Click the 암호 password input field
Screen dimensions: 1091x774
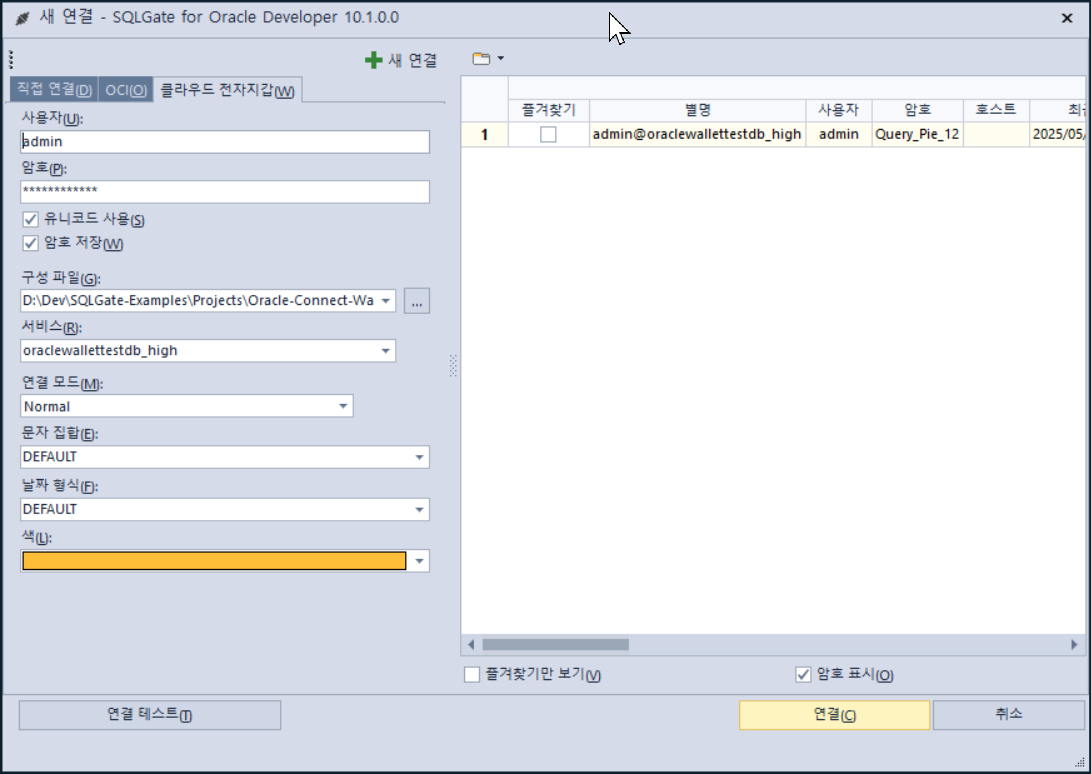click(225, 191)
